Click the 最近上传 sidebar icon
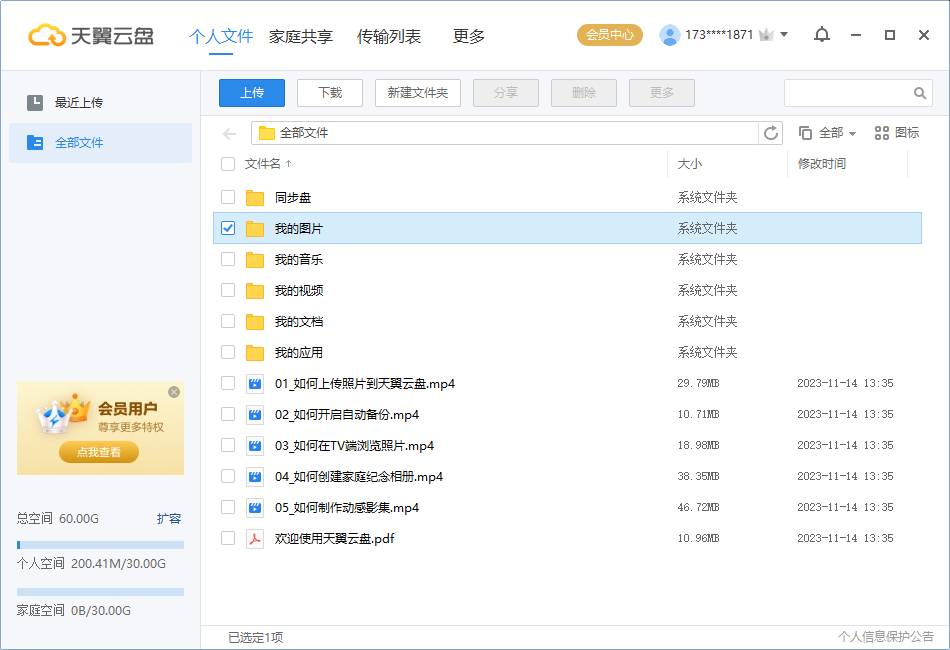 (33, 100)
